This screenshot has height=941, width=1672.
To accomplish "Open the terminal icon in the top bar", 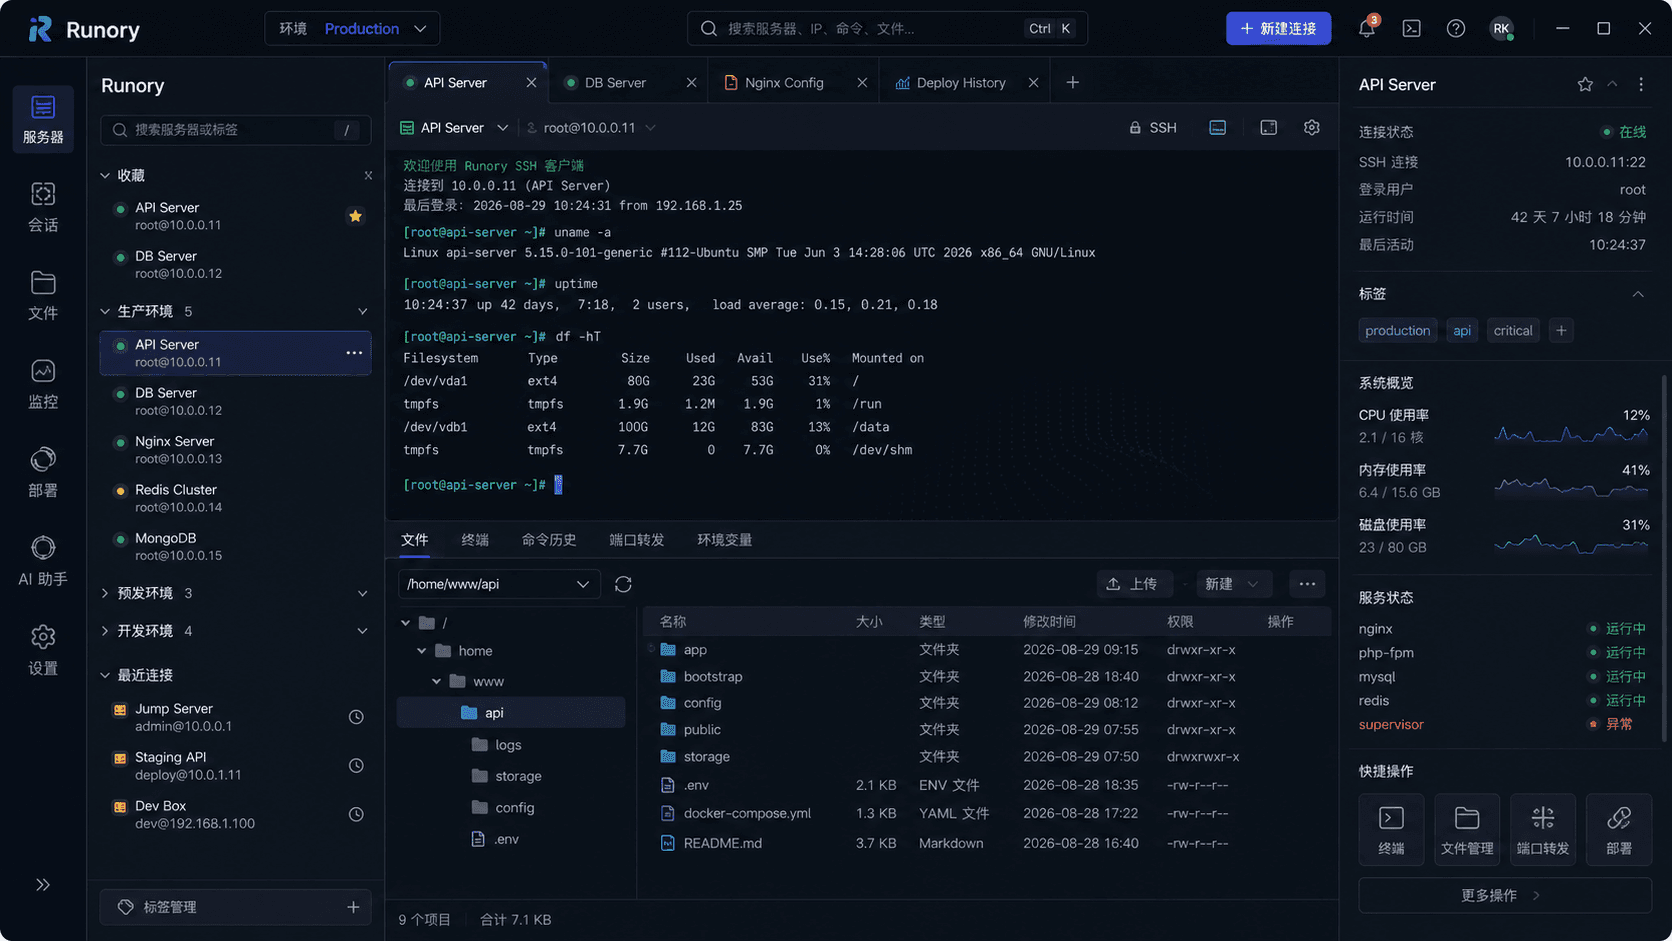I will click(1411, 28).
